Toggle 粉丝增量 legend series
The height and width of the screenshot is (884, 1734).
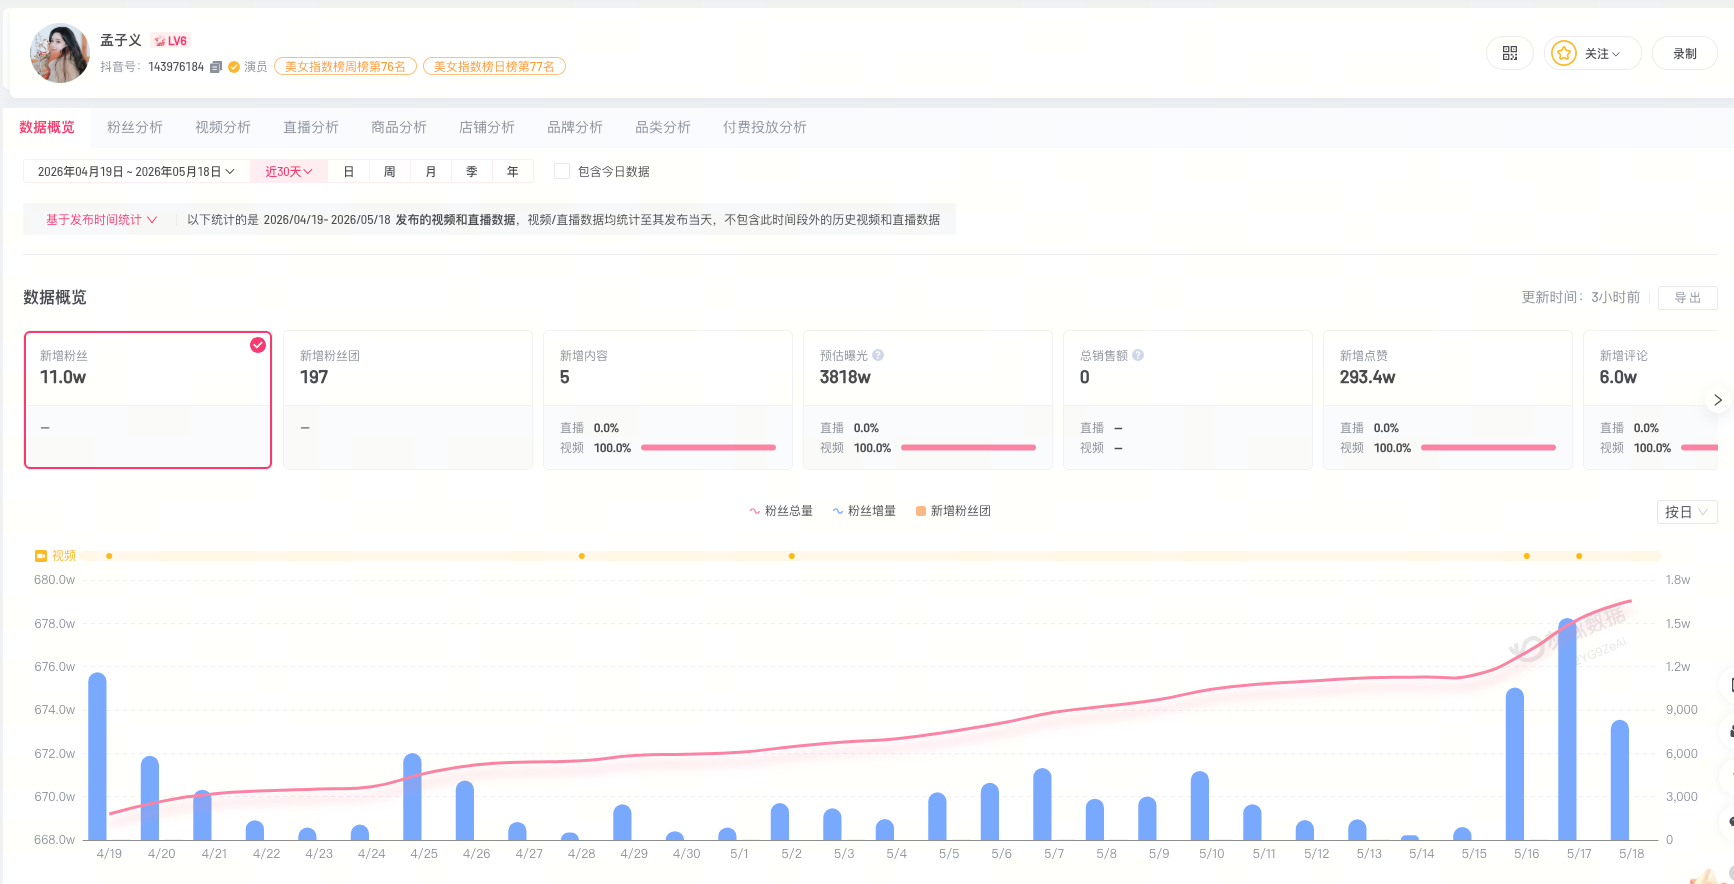click(x=864, y=511)
